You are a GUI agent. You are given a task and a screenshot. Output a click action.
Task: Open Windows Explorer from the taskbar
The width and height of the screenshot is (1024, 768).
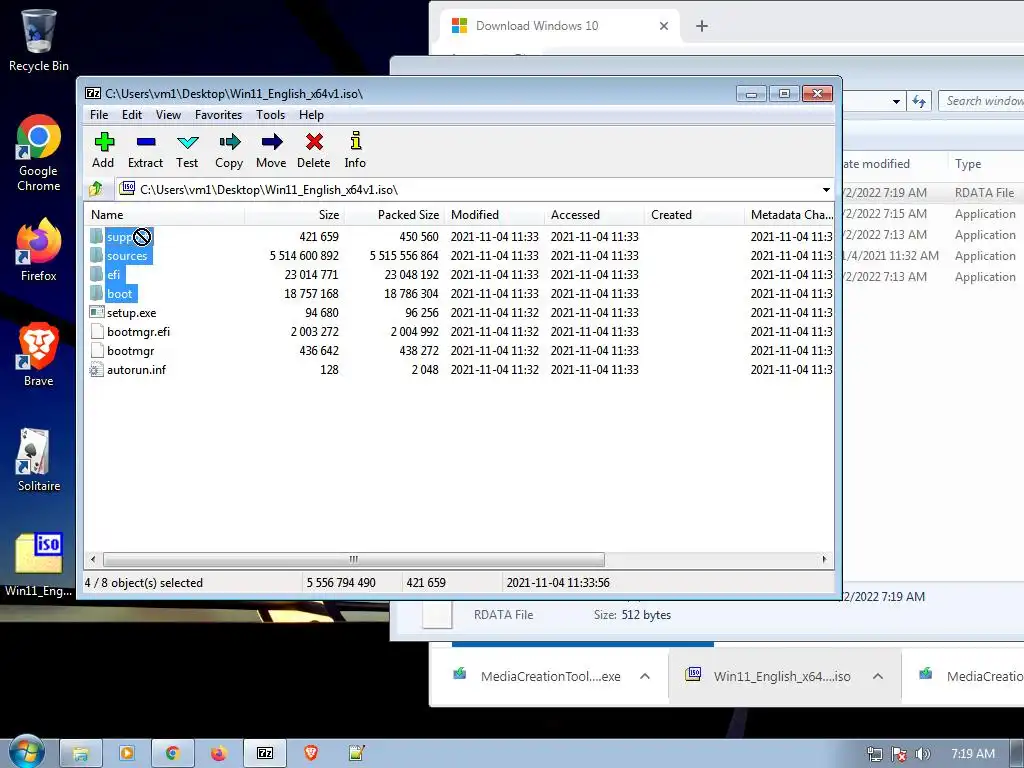[x=81, y=754]
